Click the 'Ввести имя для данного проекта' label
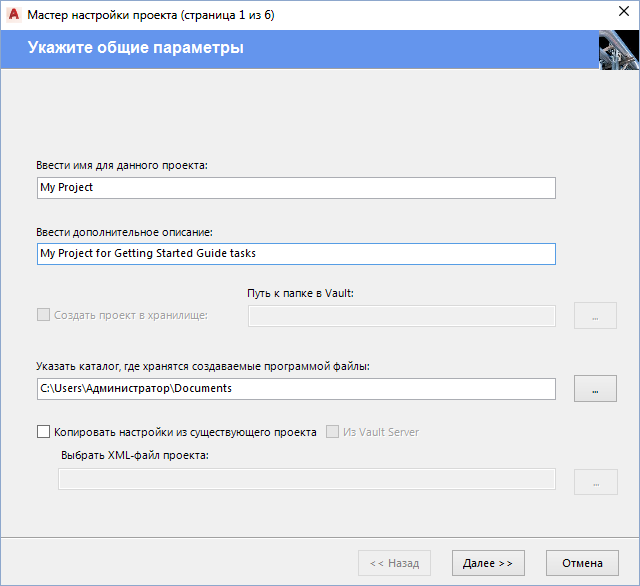 121,165
